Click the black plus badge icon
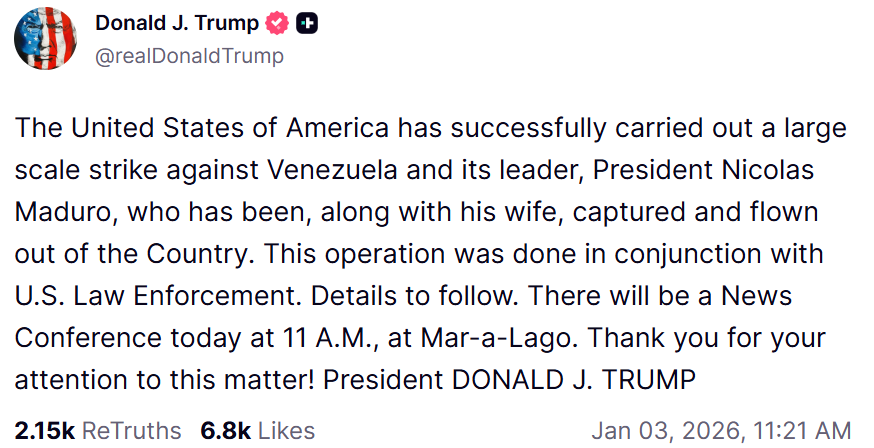Screen dimensions: 874x448 tap(307, 24)
